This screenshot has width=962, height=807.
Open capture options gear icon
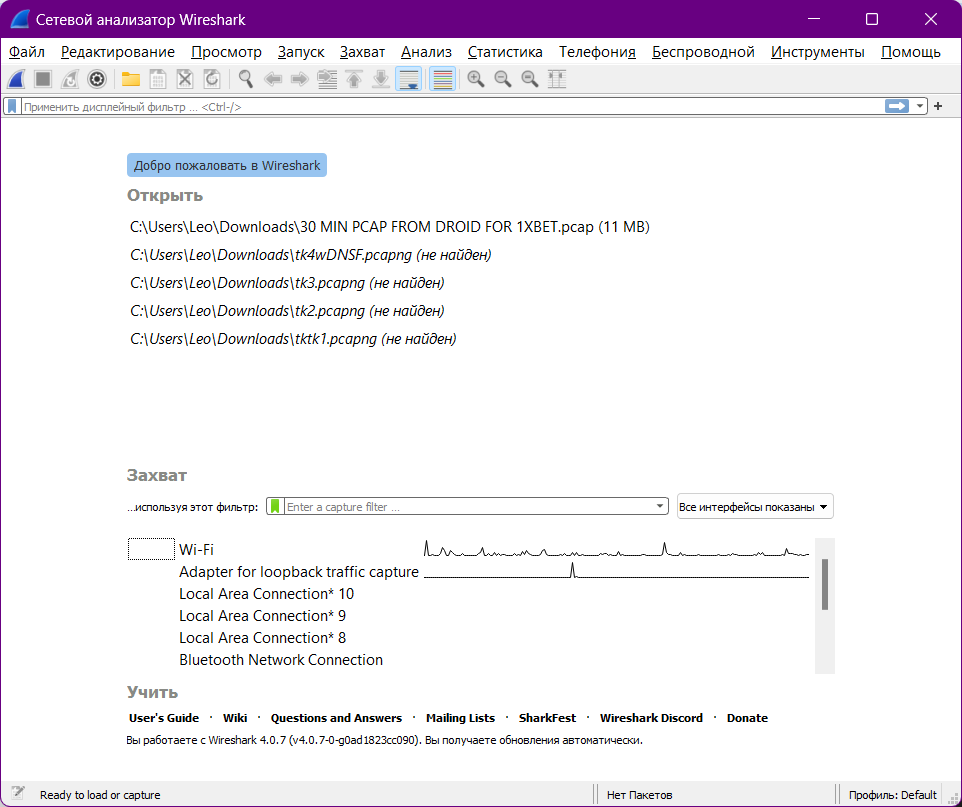pyautogui.click(x=96, y=79)
